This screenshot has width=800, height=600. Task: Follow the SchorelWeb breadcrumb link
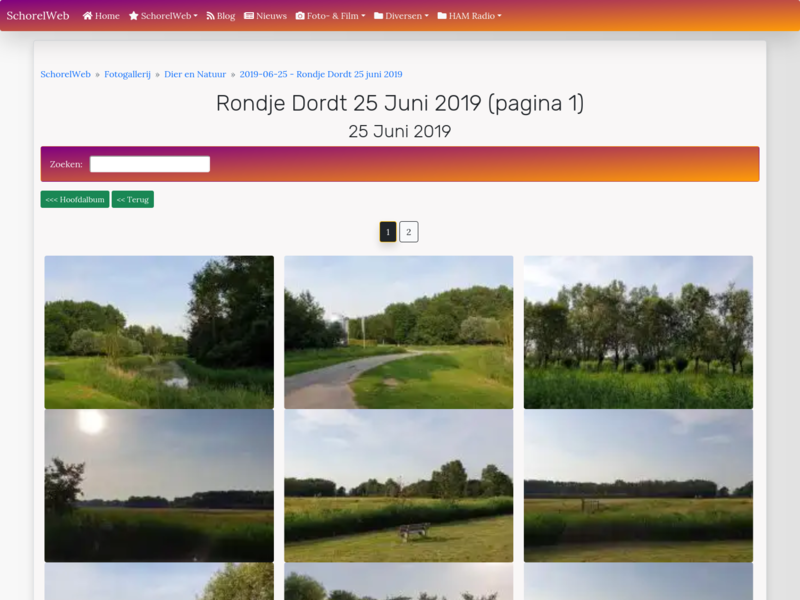[65, 74]
